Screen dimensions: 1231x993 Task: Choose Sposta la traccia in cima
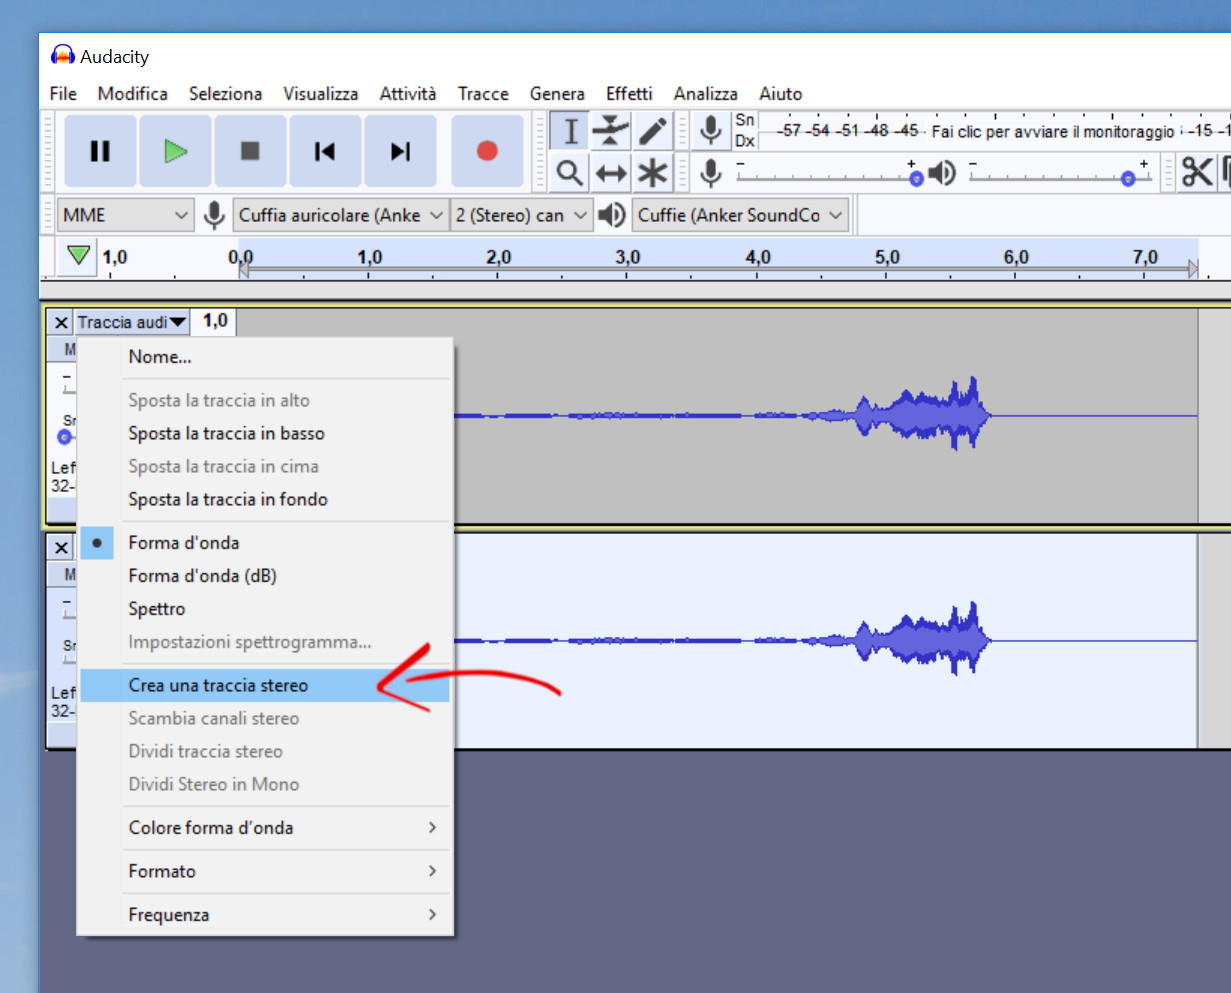[265, 467]
